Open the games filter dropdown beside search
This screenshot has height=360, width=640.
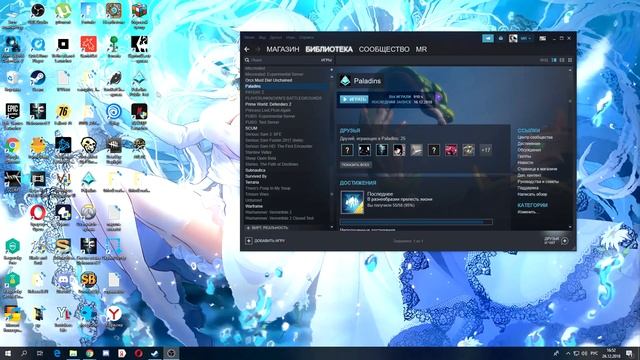point(326,60)
